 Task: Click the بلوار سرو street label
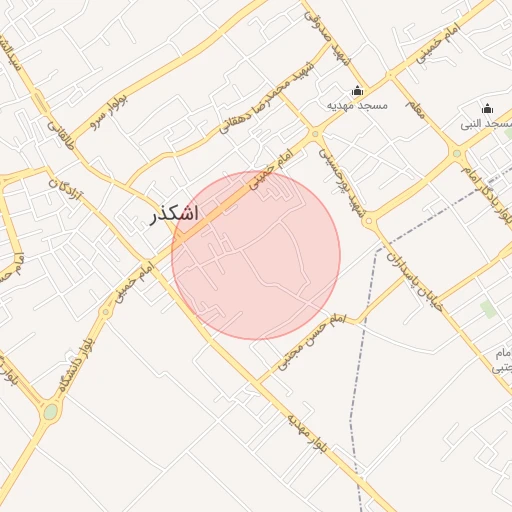(108, 112)
